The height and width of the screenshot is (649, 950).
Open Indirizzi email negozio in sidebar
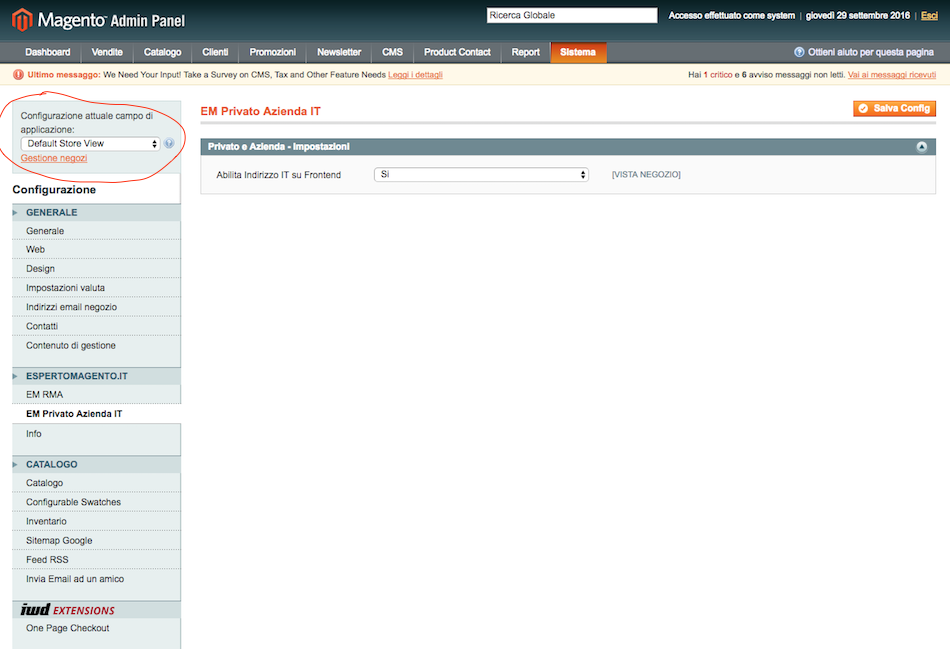tap(96, 307)
